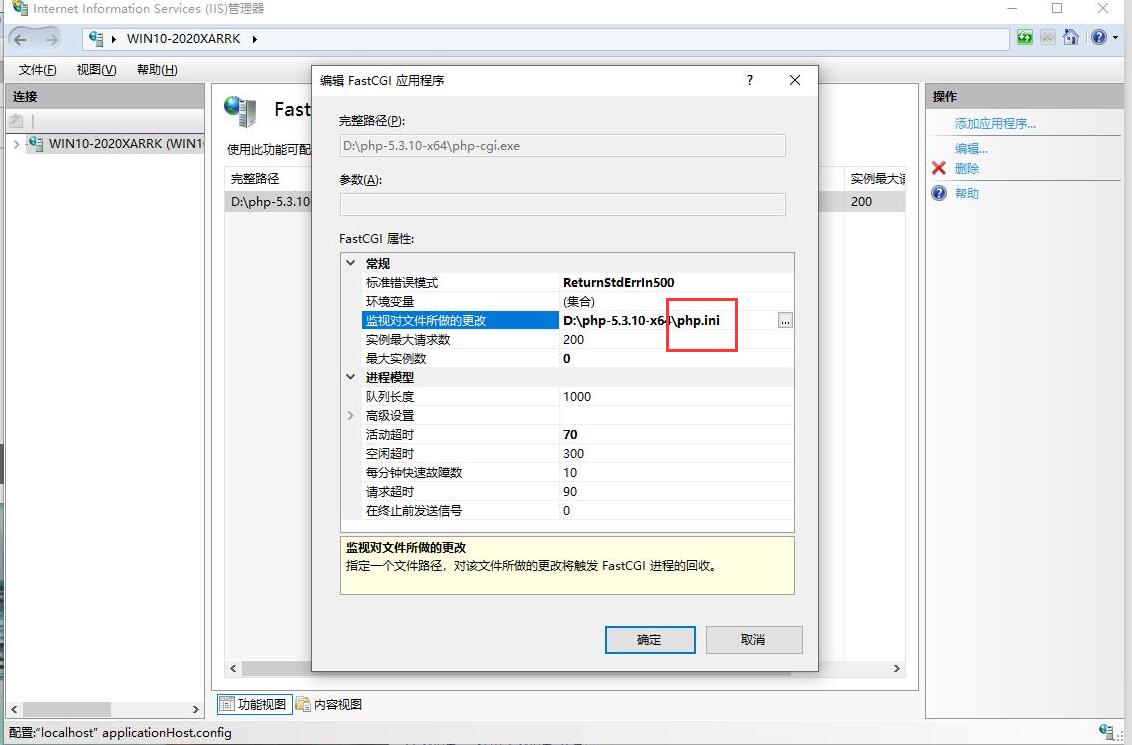Screen dimensions: 1132x745
Task: Click the php.ini path value
Action: 641,321
